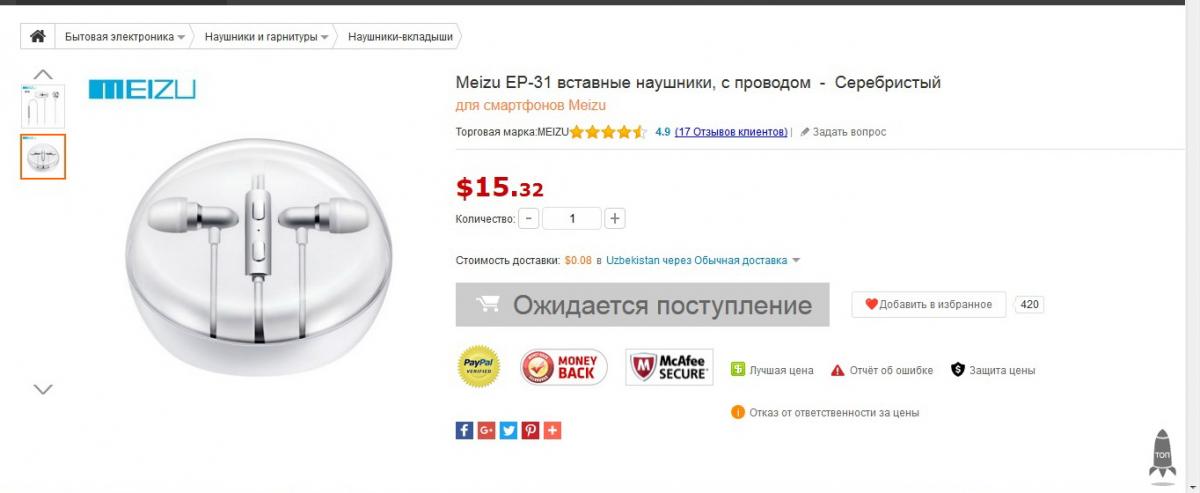Viewport: 1200px width, 493px height.
Task: Go to the home page icon
Action: (38, 37)
